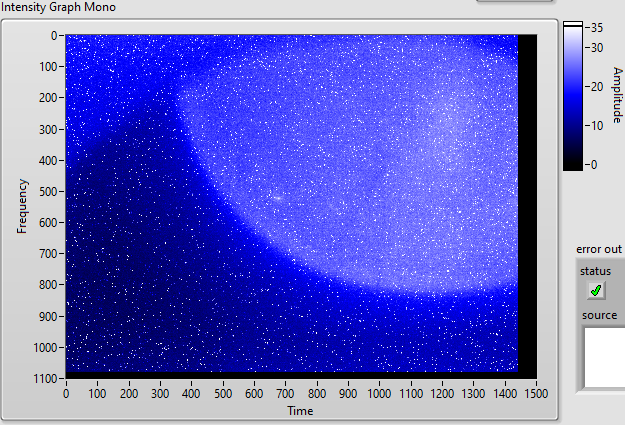Click the 1500 value on Time axis
This screenshot has height=425, width=625.
point(536,394)
